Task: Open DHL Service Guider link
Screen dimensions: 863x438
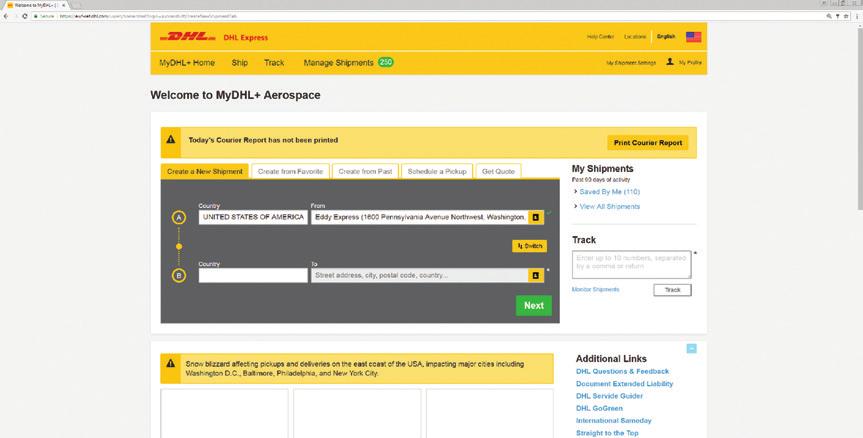Action: point(609,396)
